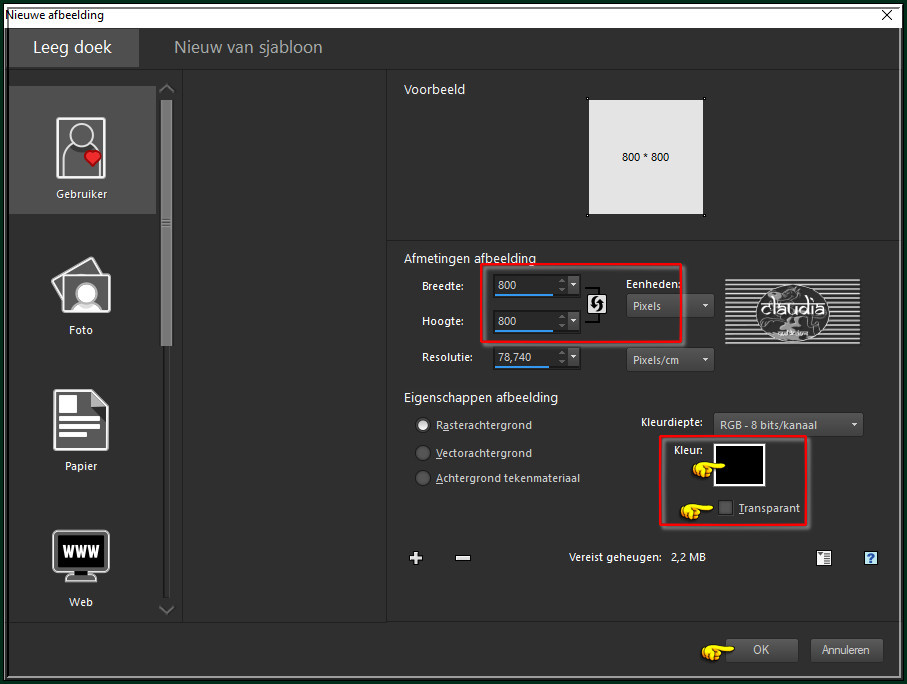Select Achtergrond tekenmateriaal radio button

[x=423, y=479]
